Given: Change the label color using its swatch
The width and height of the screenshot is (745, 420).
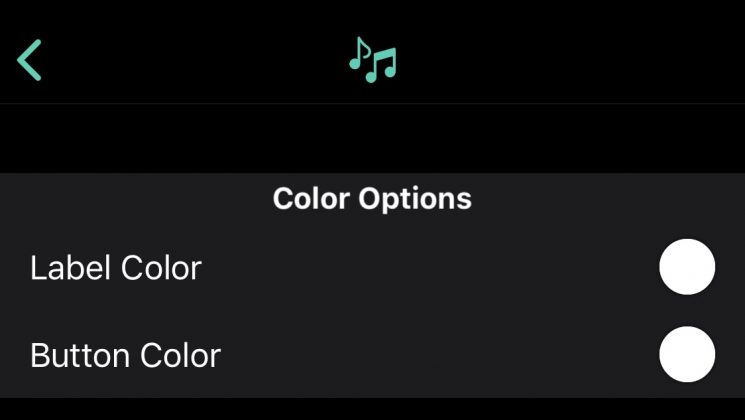Looking at the screenshot, I should [687, 267].
